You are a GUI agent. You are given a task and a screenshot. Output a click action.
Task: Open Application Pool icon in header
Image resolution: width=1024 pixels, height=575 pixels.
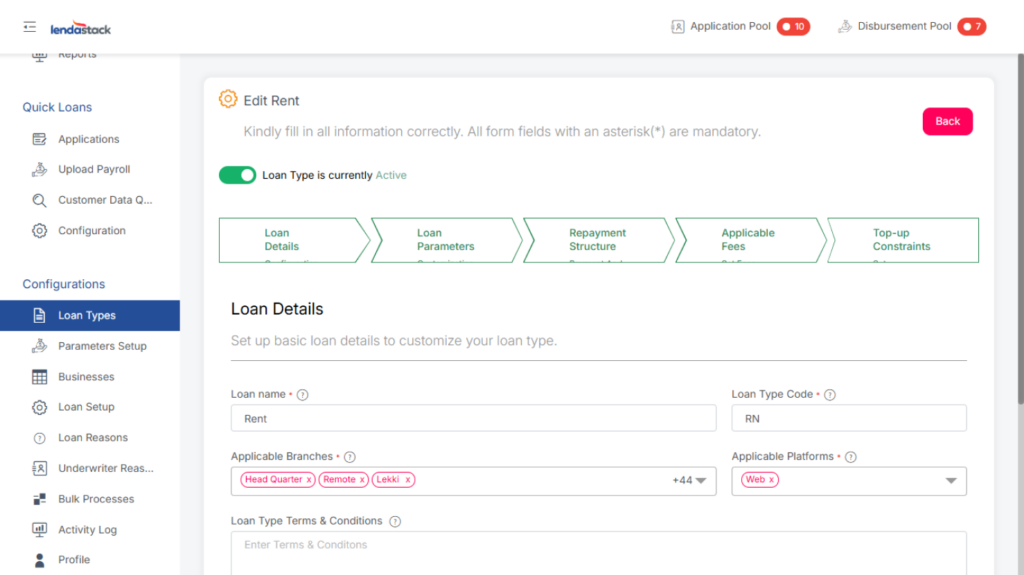click(x=678, y=27)
